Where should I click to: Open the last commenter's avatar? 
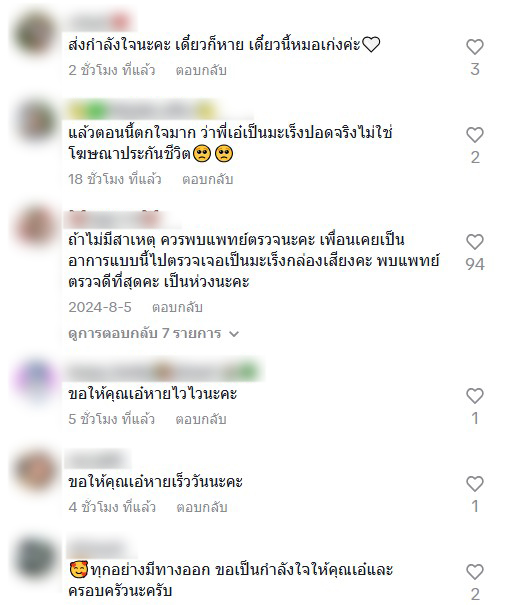pyautogui.click(x=36, y=559)
